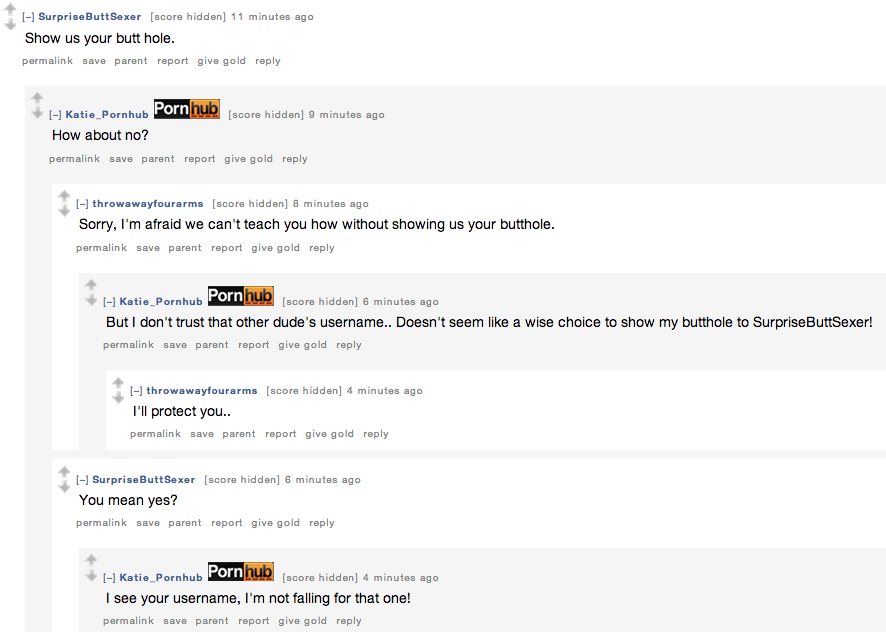Collapse throwawayfourarms' "I'll protect you.." comment
The image size is (886, 632).
[136, 391]
